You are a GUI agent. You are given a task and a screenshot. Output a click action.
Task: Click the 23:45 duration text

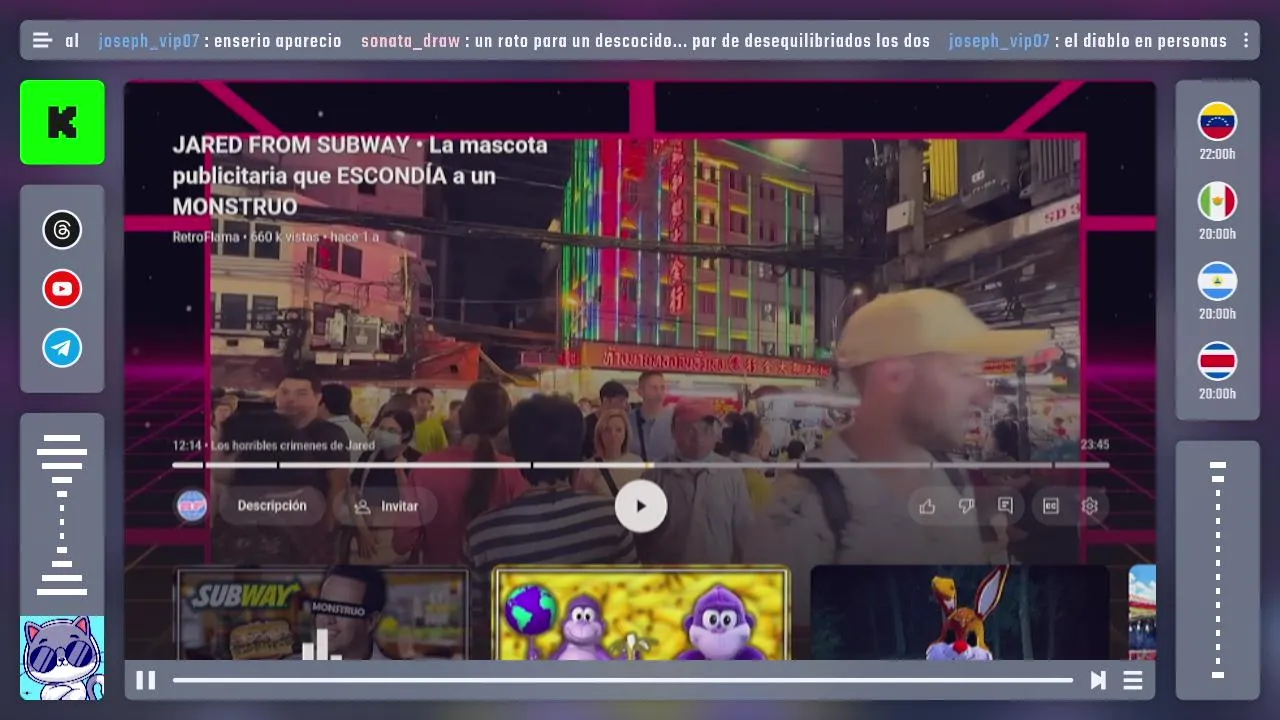pyautogui.click(x=1094, y=445)
